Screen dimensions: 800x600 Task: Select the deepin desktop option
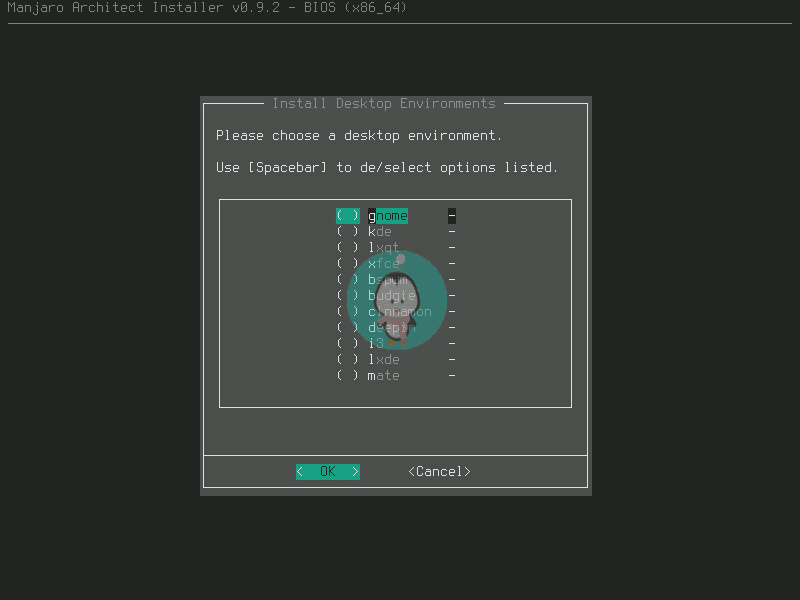pos(349,327)
